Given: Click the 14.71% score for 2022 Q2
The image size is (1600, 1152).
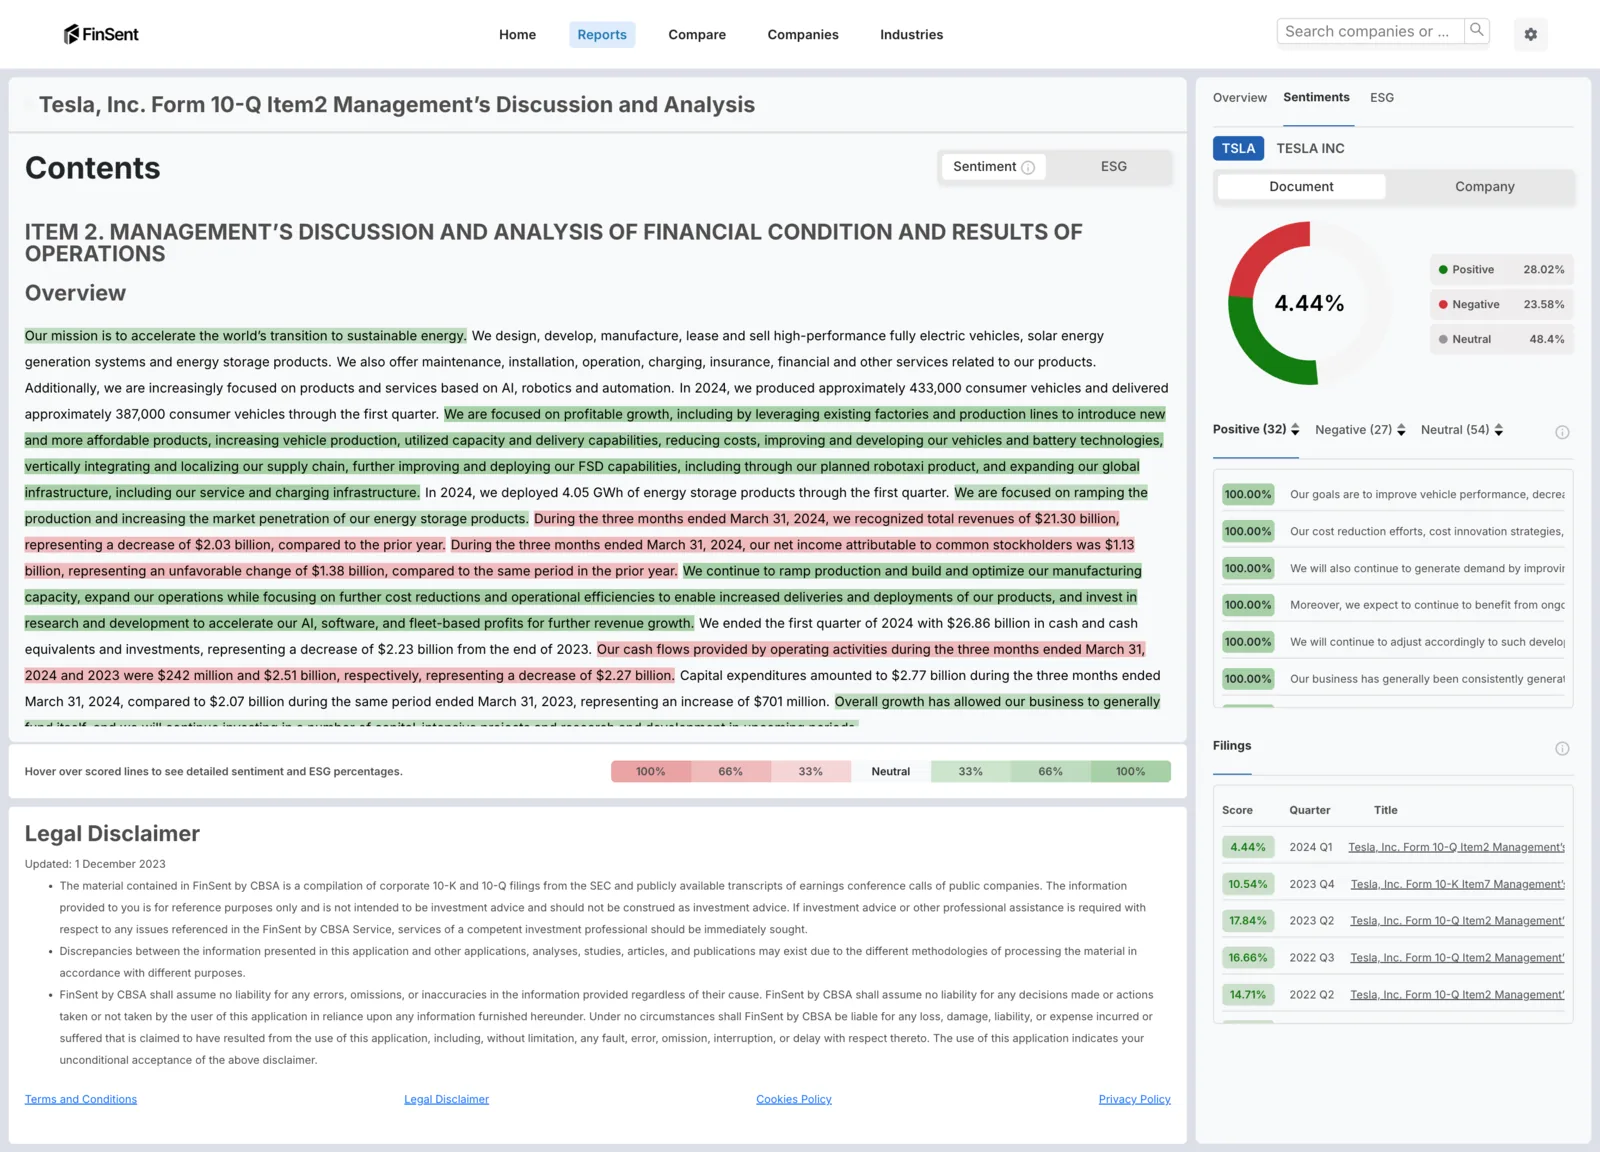Looking at the screenshot, I should (1248, 995).
